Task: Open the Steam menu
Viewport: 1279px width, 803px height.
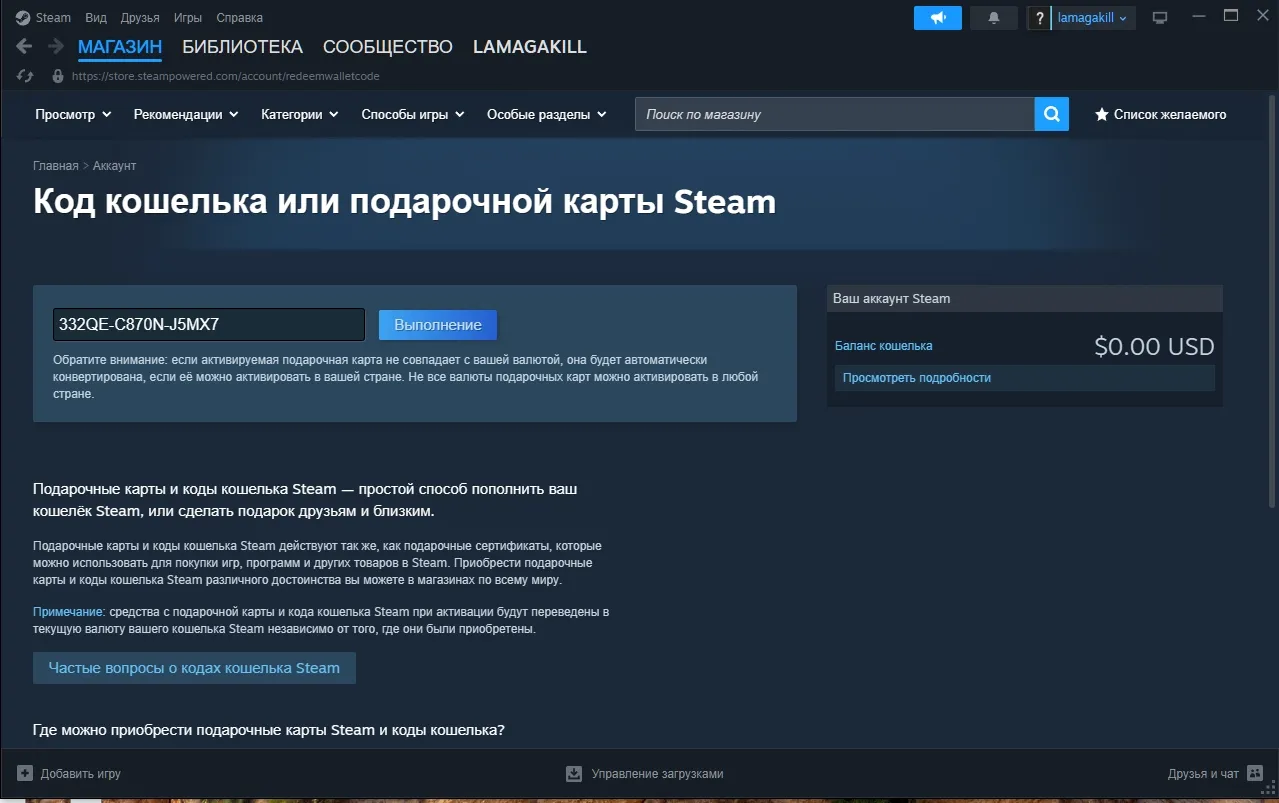Action: coord(53,18)
